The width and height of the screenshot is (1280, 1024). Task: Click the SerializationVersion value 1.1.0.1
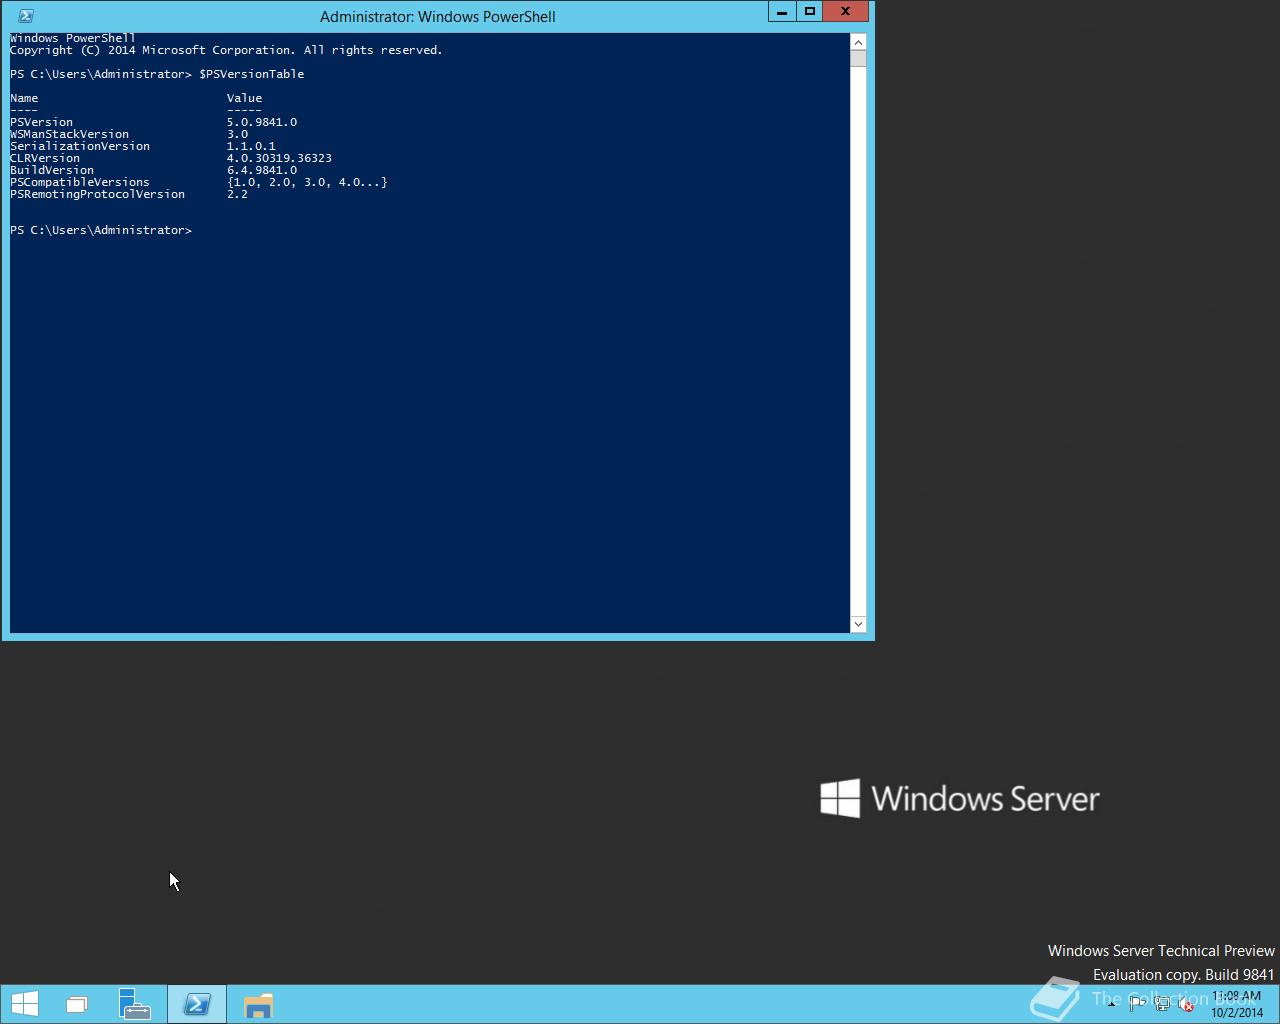[251, 146]
